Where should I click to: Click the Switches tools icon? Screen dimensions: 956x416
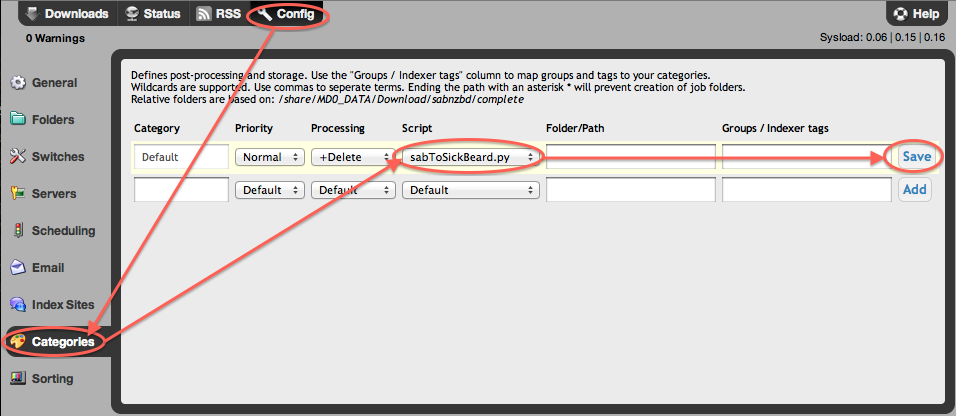tap(19, 157)
